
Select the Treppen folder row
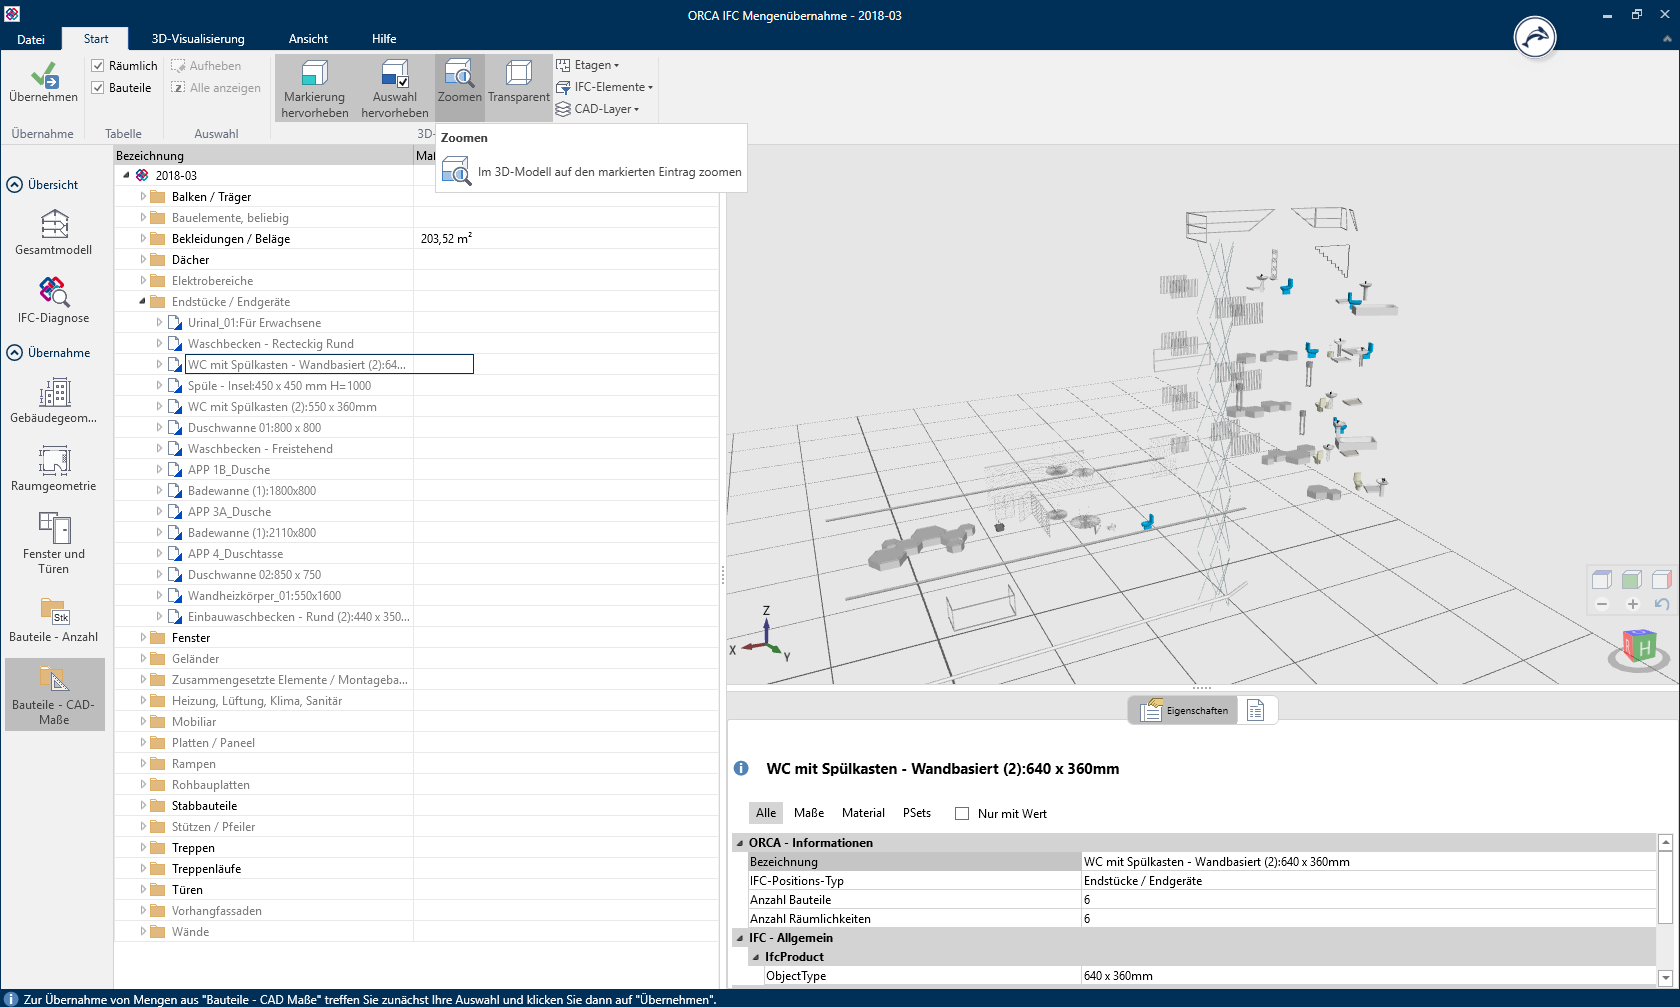click(x=193, y=848)
